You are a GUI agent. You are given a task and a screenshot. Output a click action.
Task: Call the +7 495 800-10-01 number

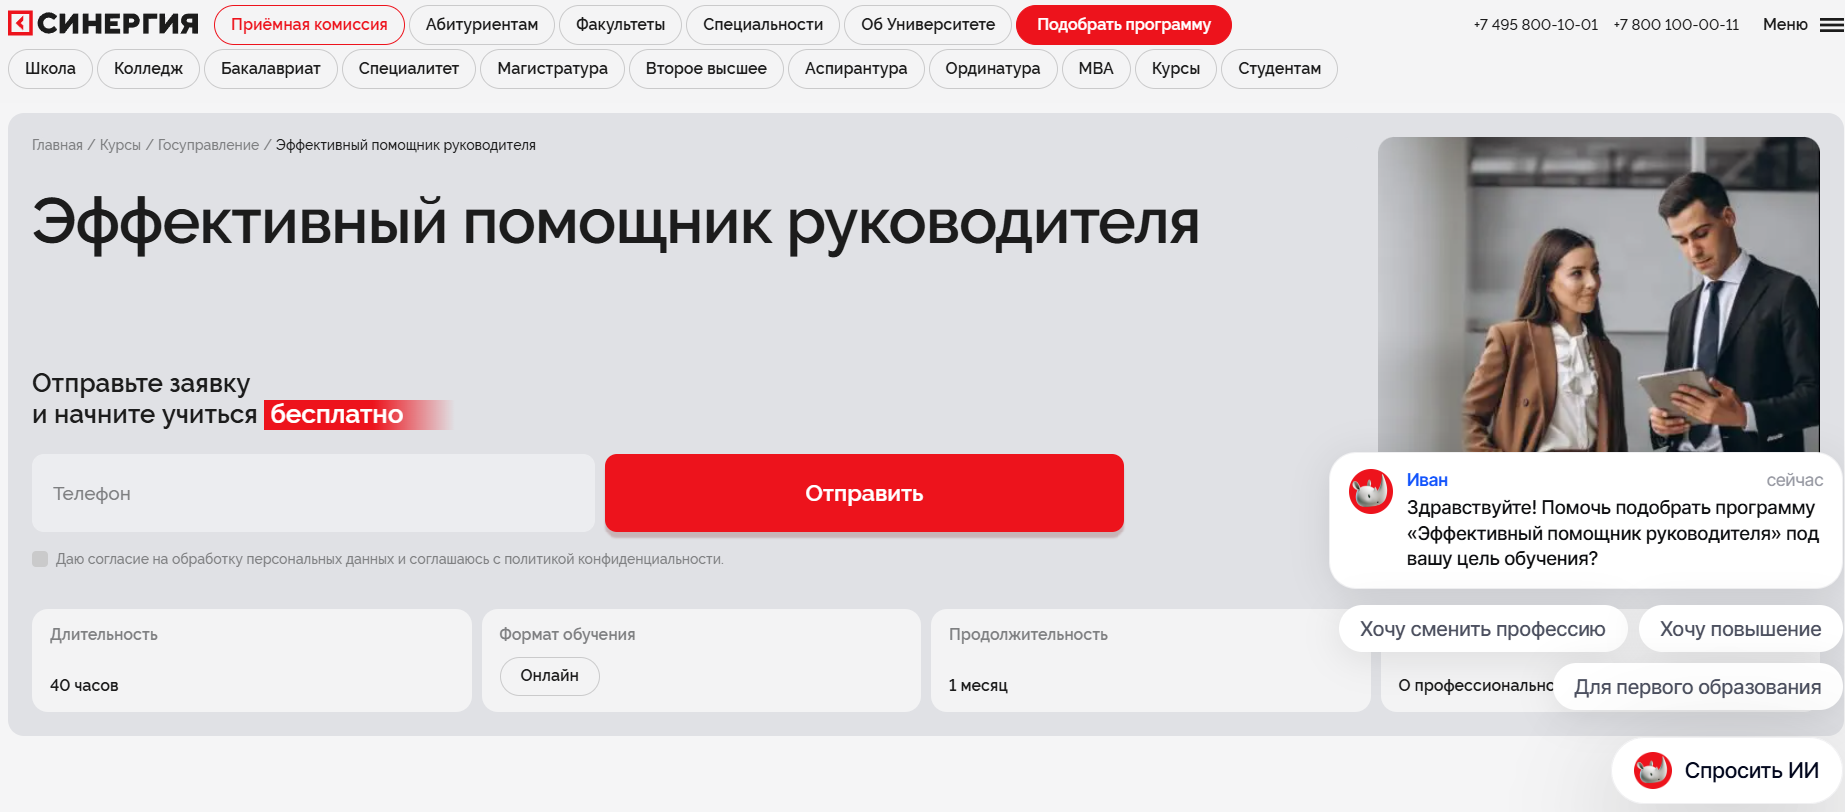point(1535,25)
